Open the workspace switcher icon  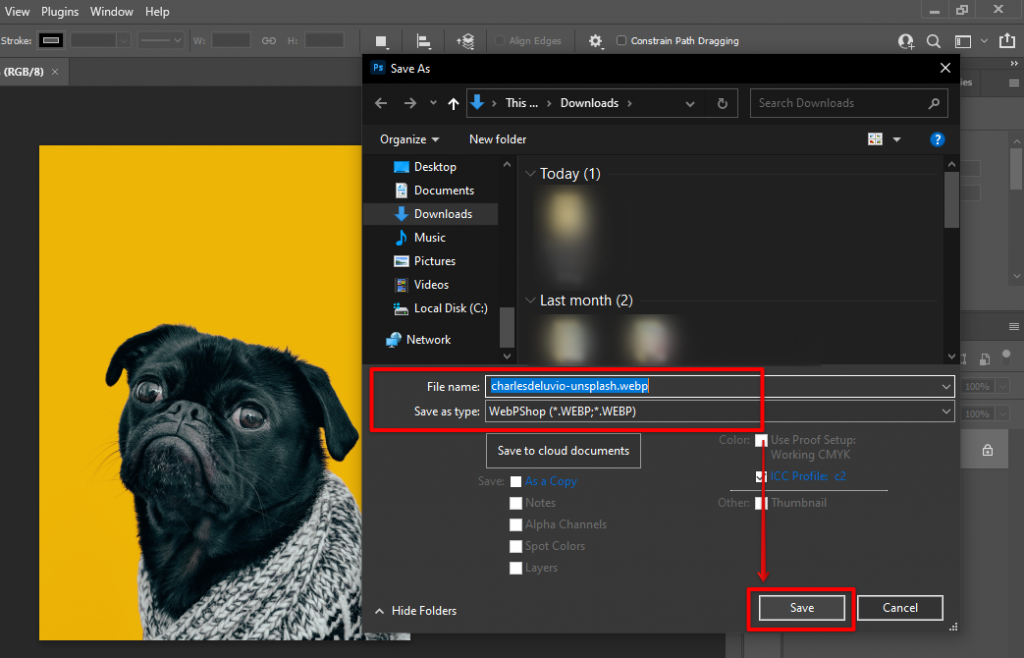[x=965, y=41]
